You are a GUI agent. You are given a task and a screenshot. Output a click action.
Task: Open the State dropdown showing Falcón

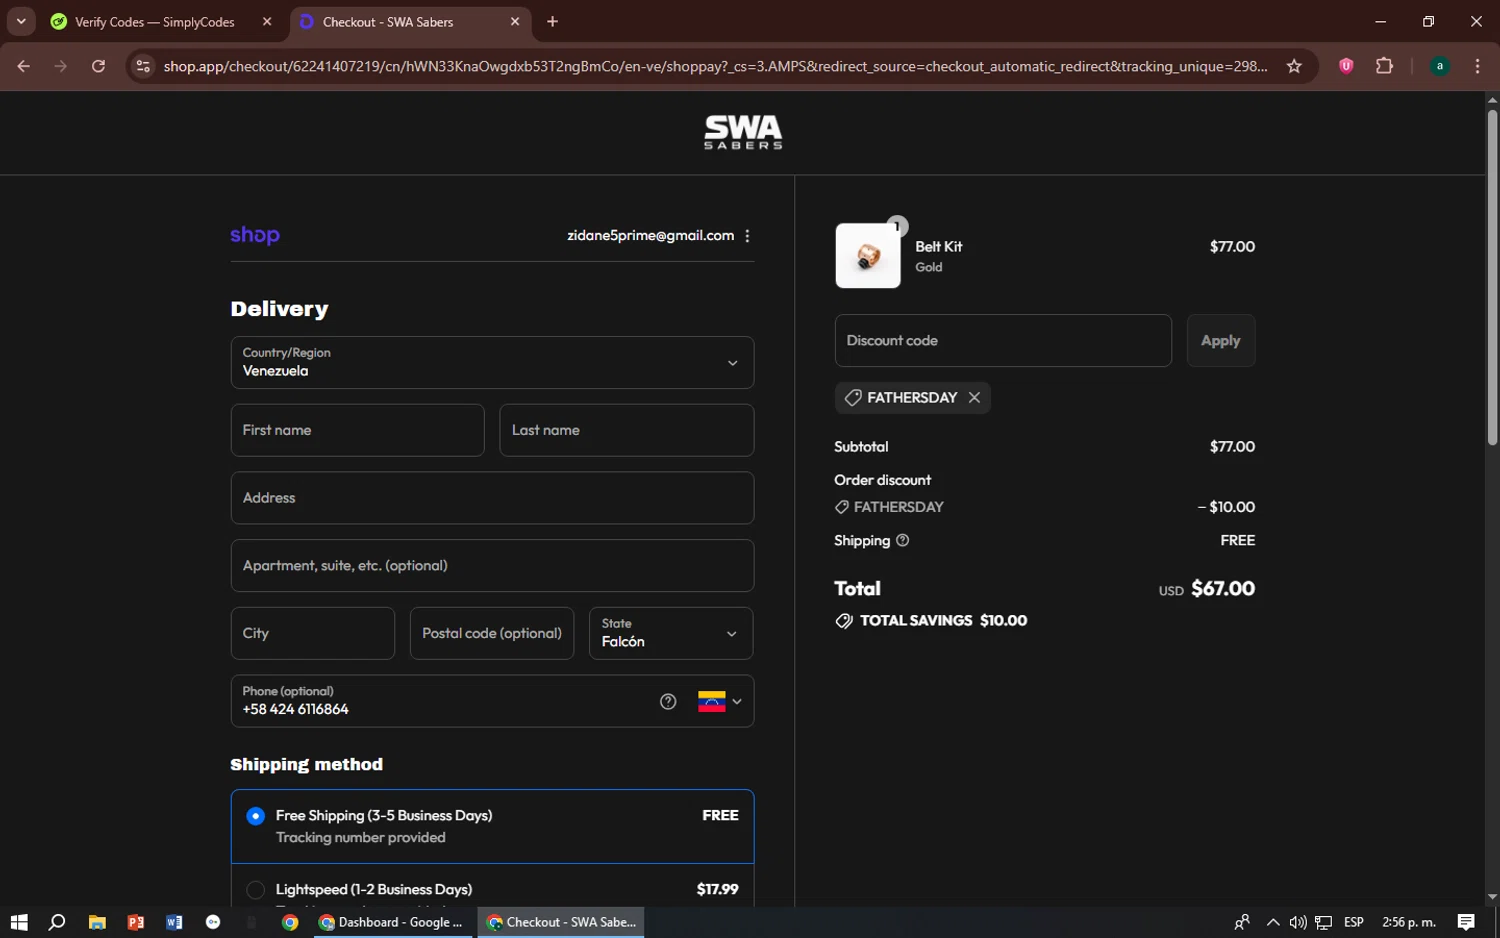[671, 634]
